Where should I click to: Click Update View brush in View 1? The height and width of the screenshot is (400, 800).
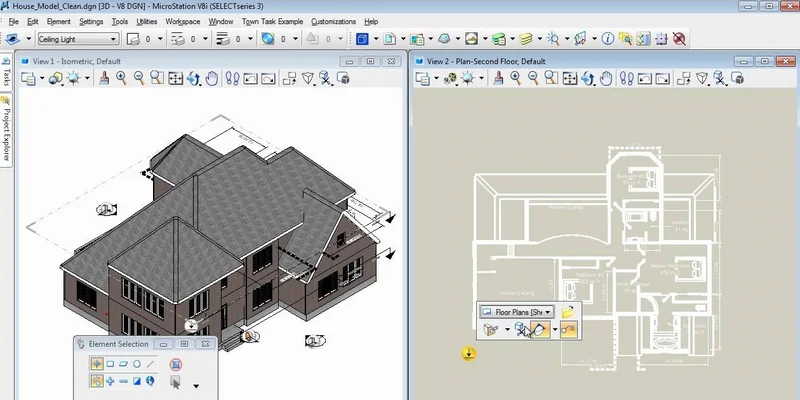coord(104,79)
